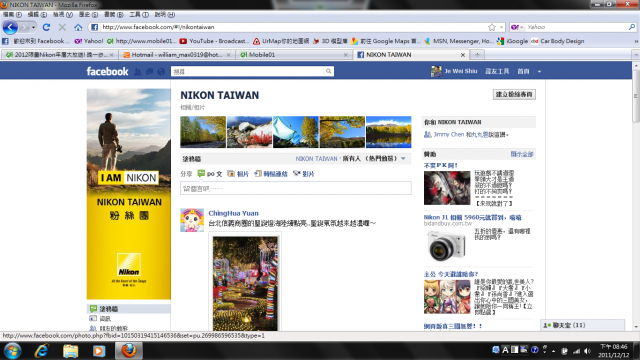
Task: Open the first forest photo thumbnail
Action: click(x=203, y=132)
